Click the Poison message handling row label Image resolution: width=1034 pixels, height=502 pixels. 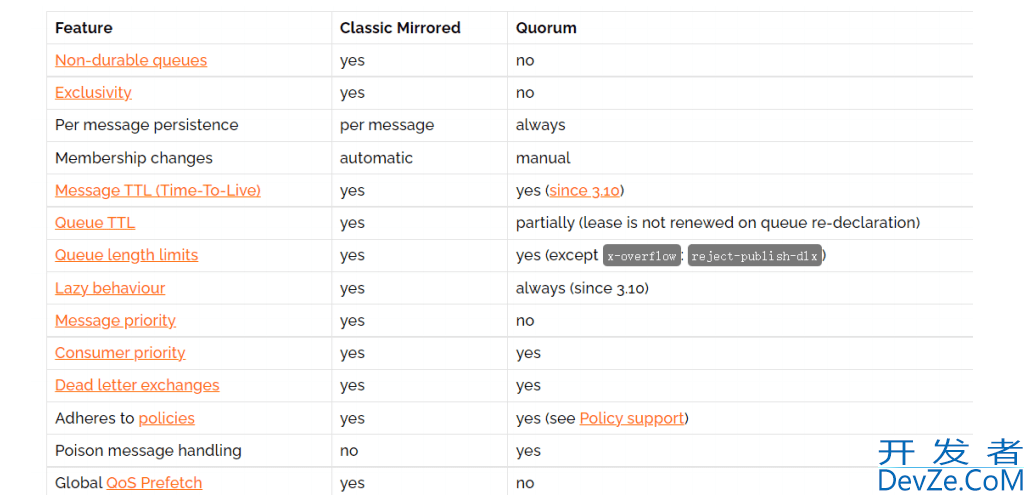148,451
